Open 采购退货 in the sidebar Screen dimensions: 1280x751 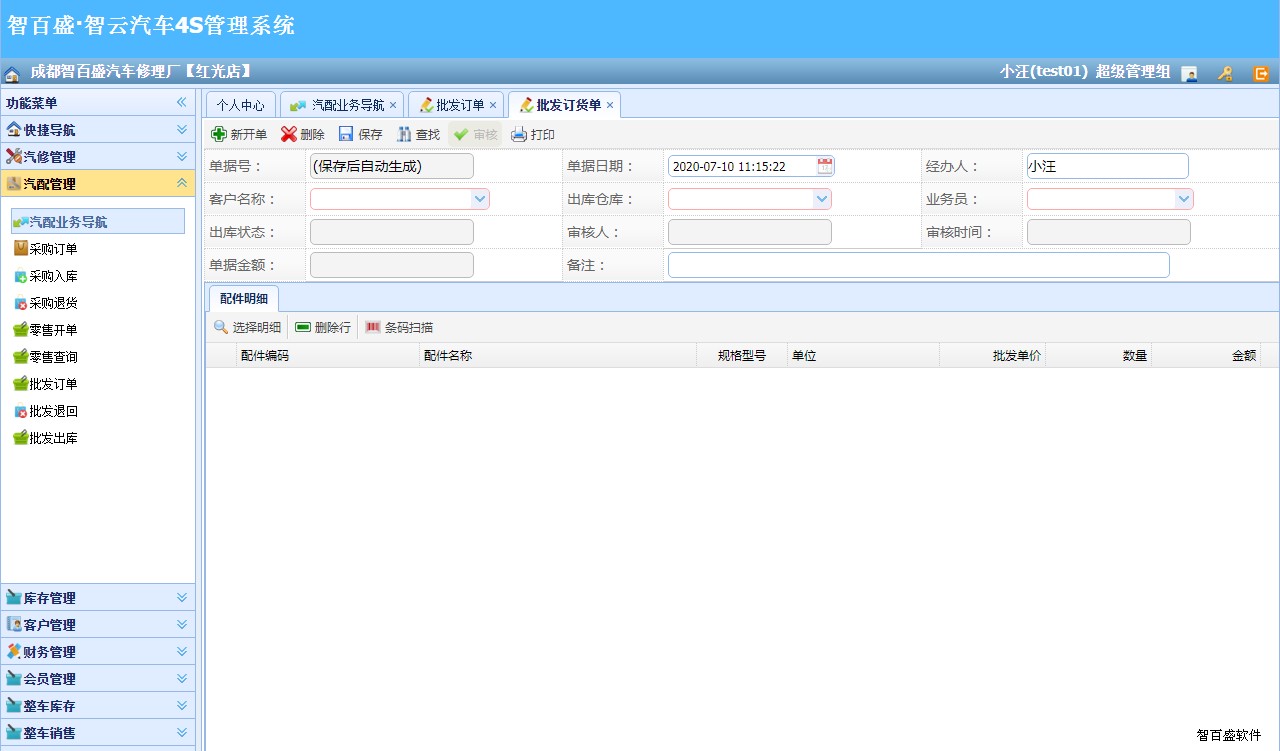45,303
